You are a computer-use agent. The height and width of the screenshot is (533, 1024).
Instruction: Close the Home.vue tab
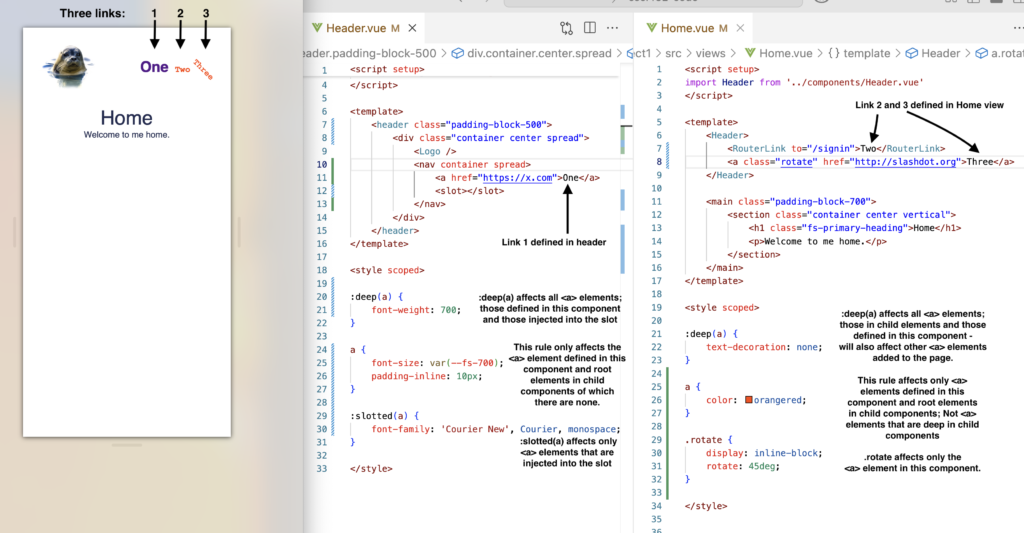[x=740, y=28]
